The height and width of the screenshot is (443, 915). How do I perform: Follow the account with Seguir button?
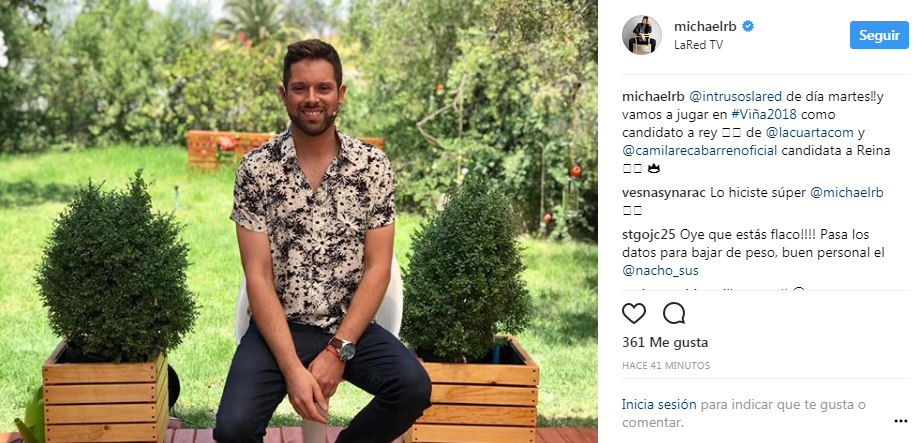point(879,35)
